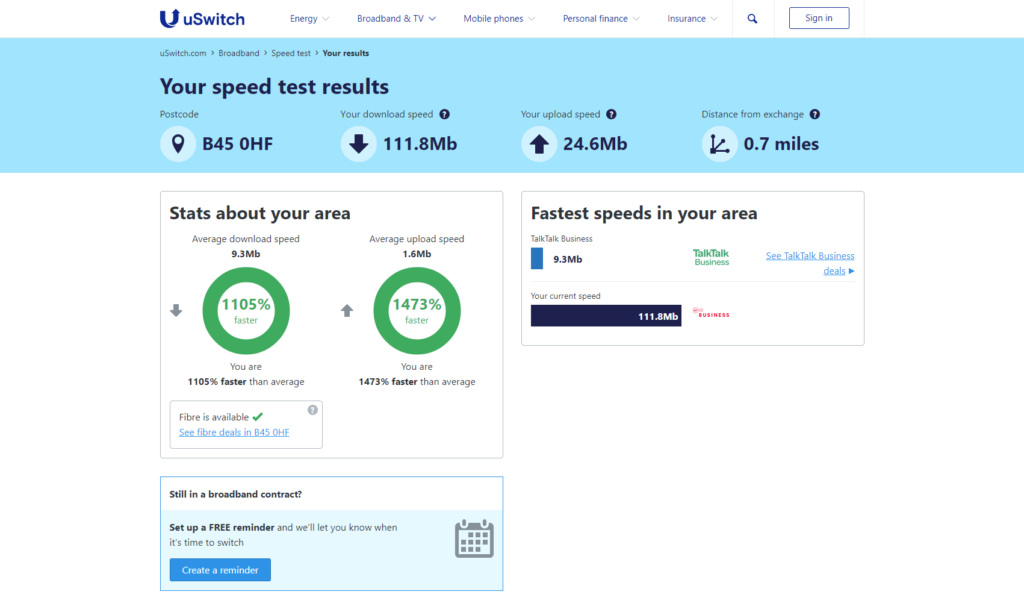Click the TalkTalk Business logo
Viewport: 1024px width, 615px height.
(x=711, y=257)
